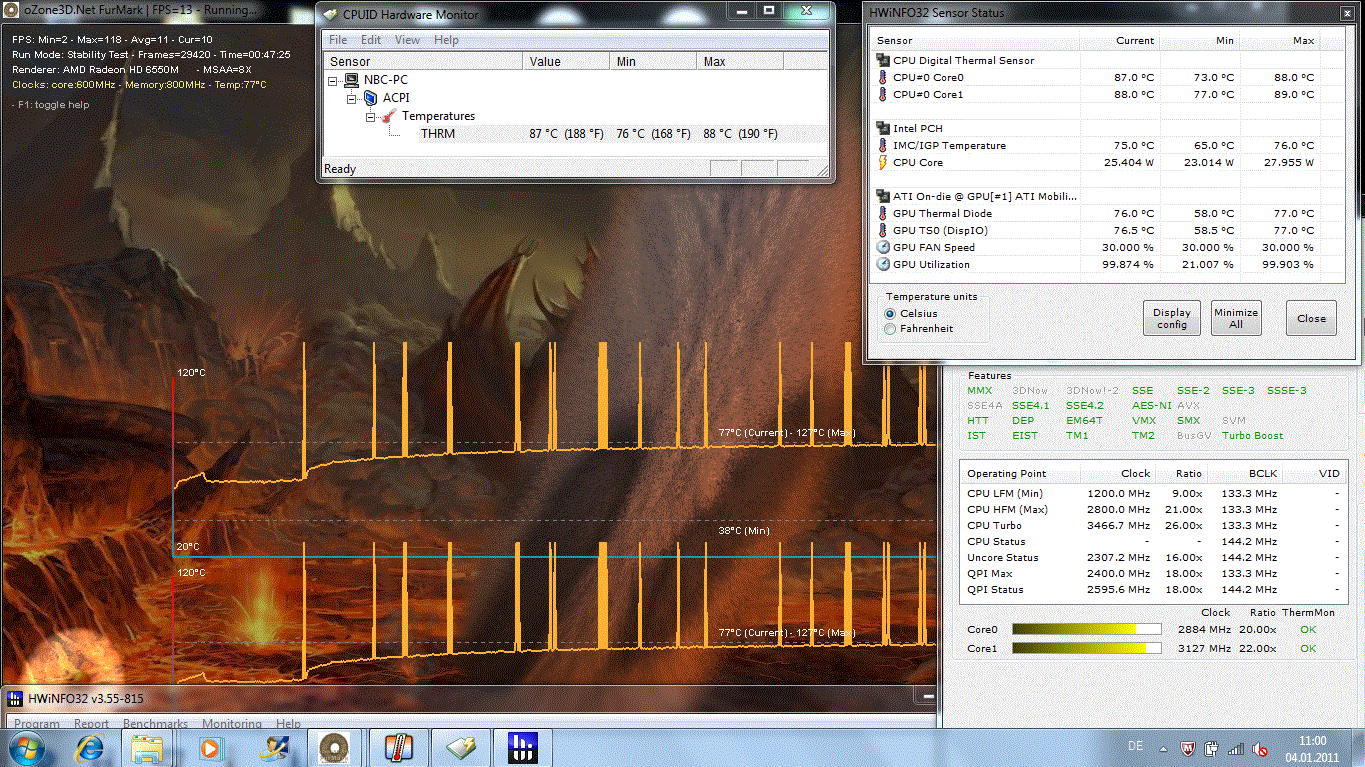Click the muted volume tray icon
The height and width of the screenshot is (767, 1365).
tap(1262, 749)
